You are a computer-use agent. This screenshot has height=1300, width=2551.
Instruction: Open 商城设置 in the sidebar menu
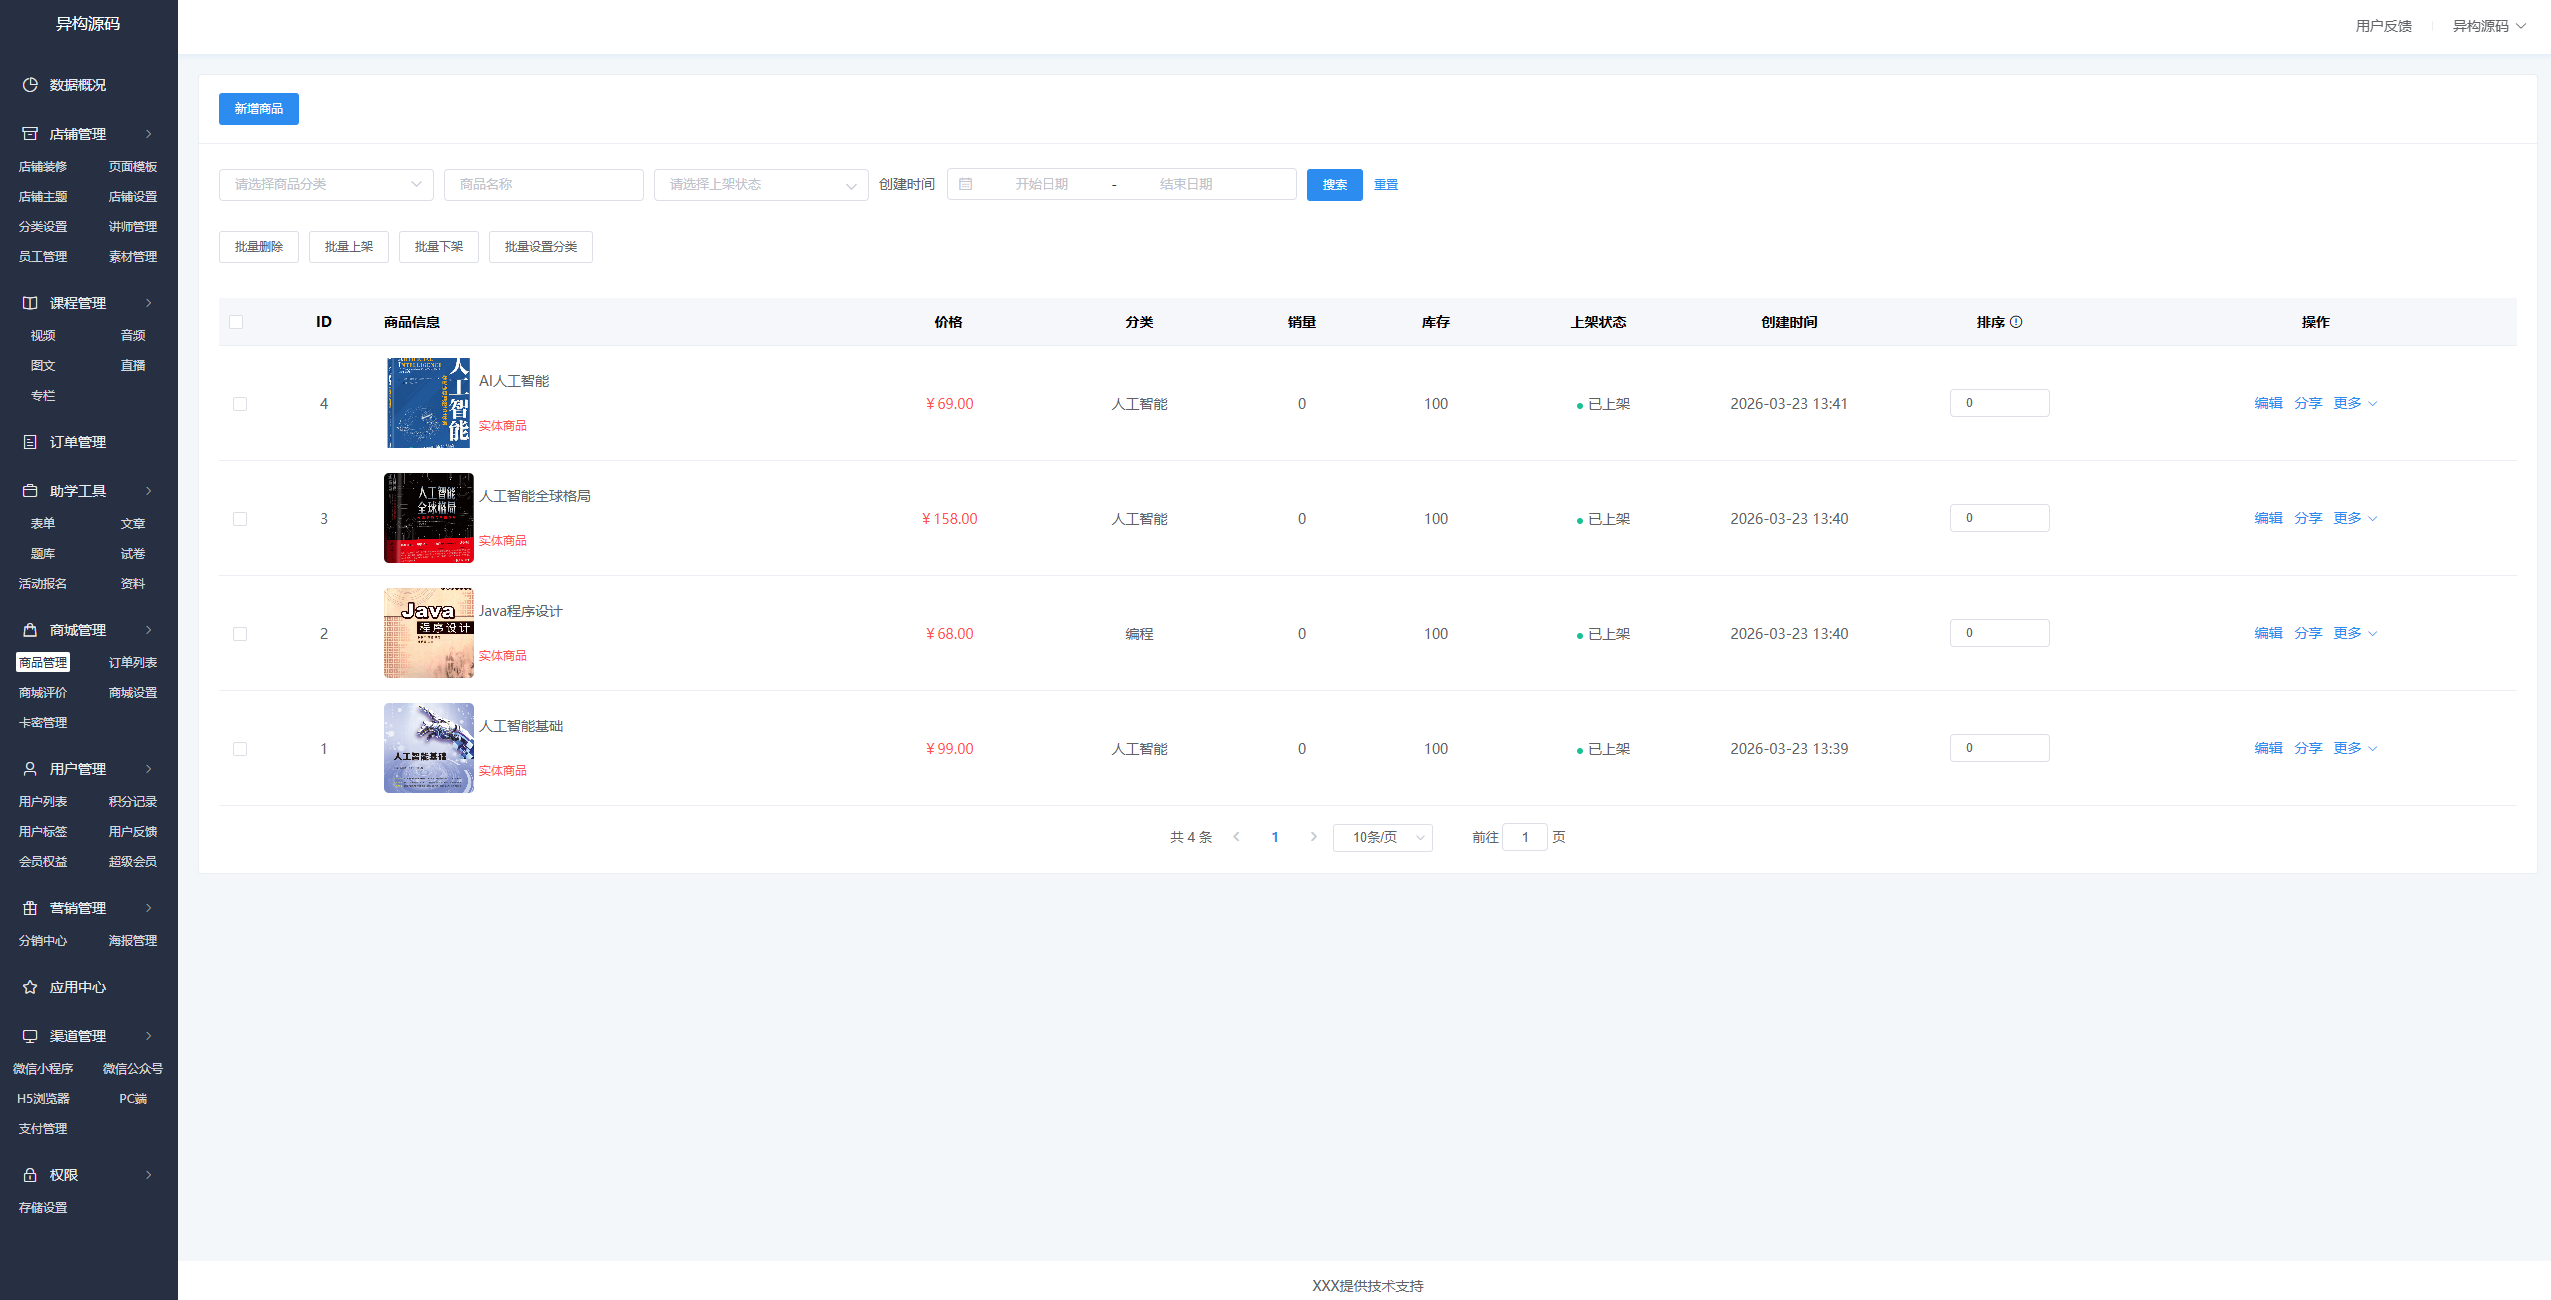click(133, 693)
